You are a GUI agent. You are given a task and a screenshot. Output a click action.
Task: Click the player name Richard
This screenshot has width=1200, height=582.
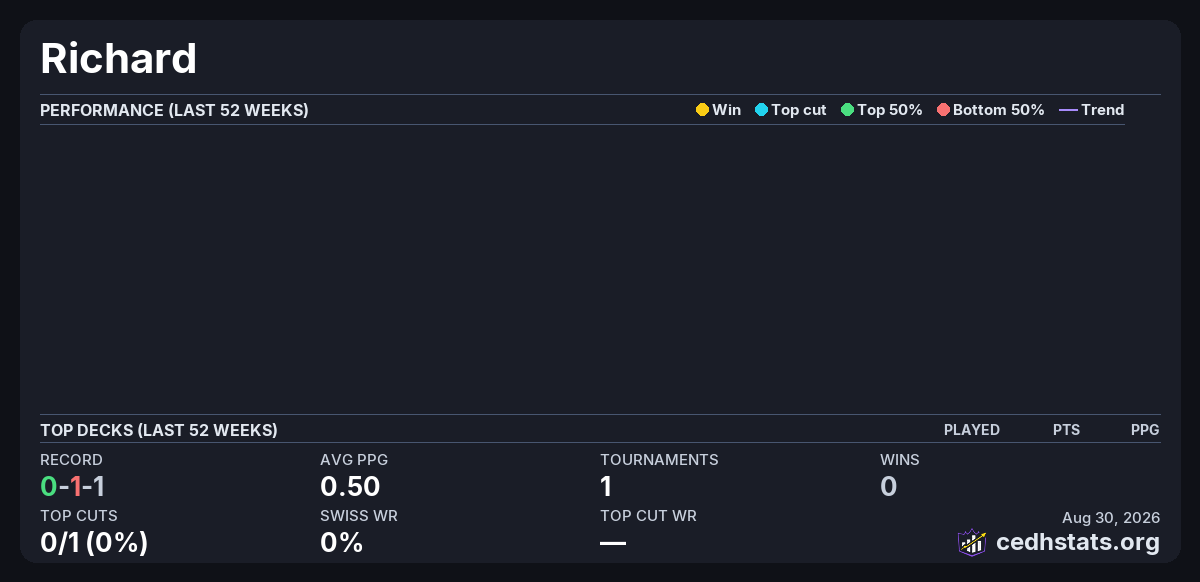click(118, 59)
